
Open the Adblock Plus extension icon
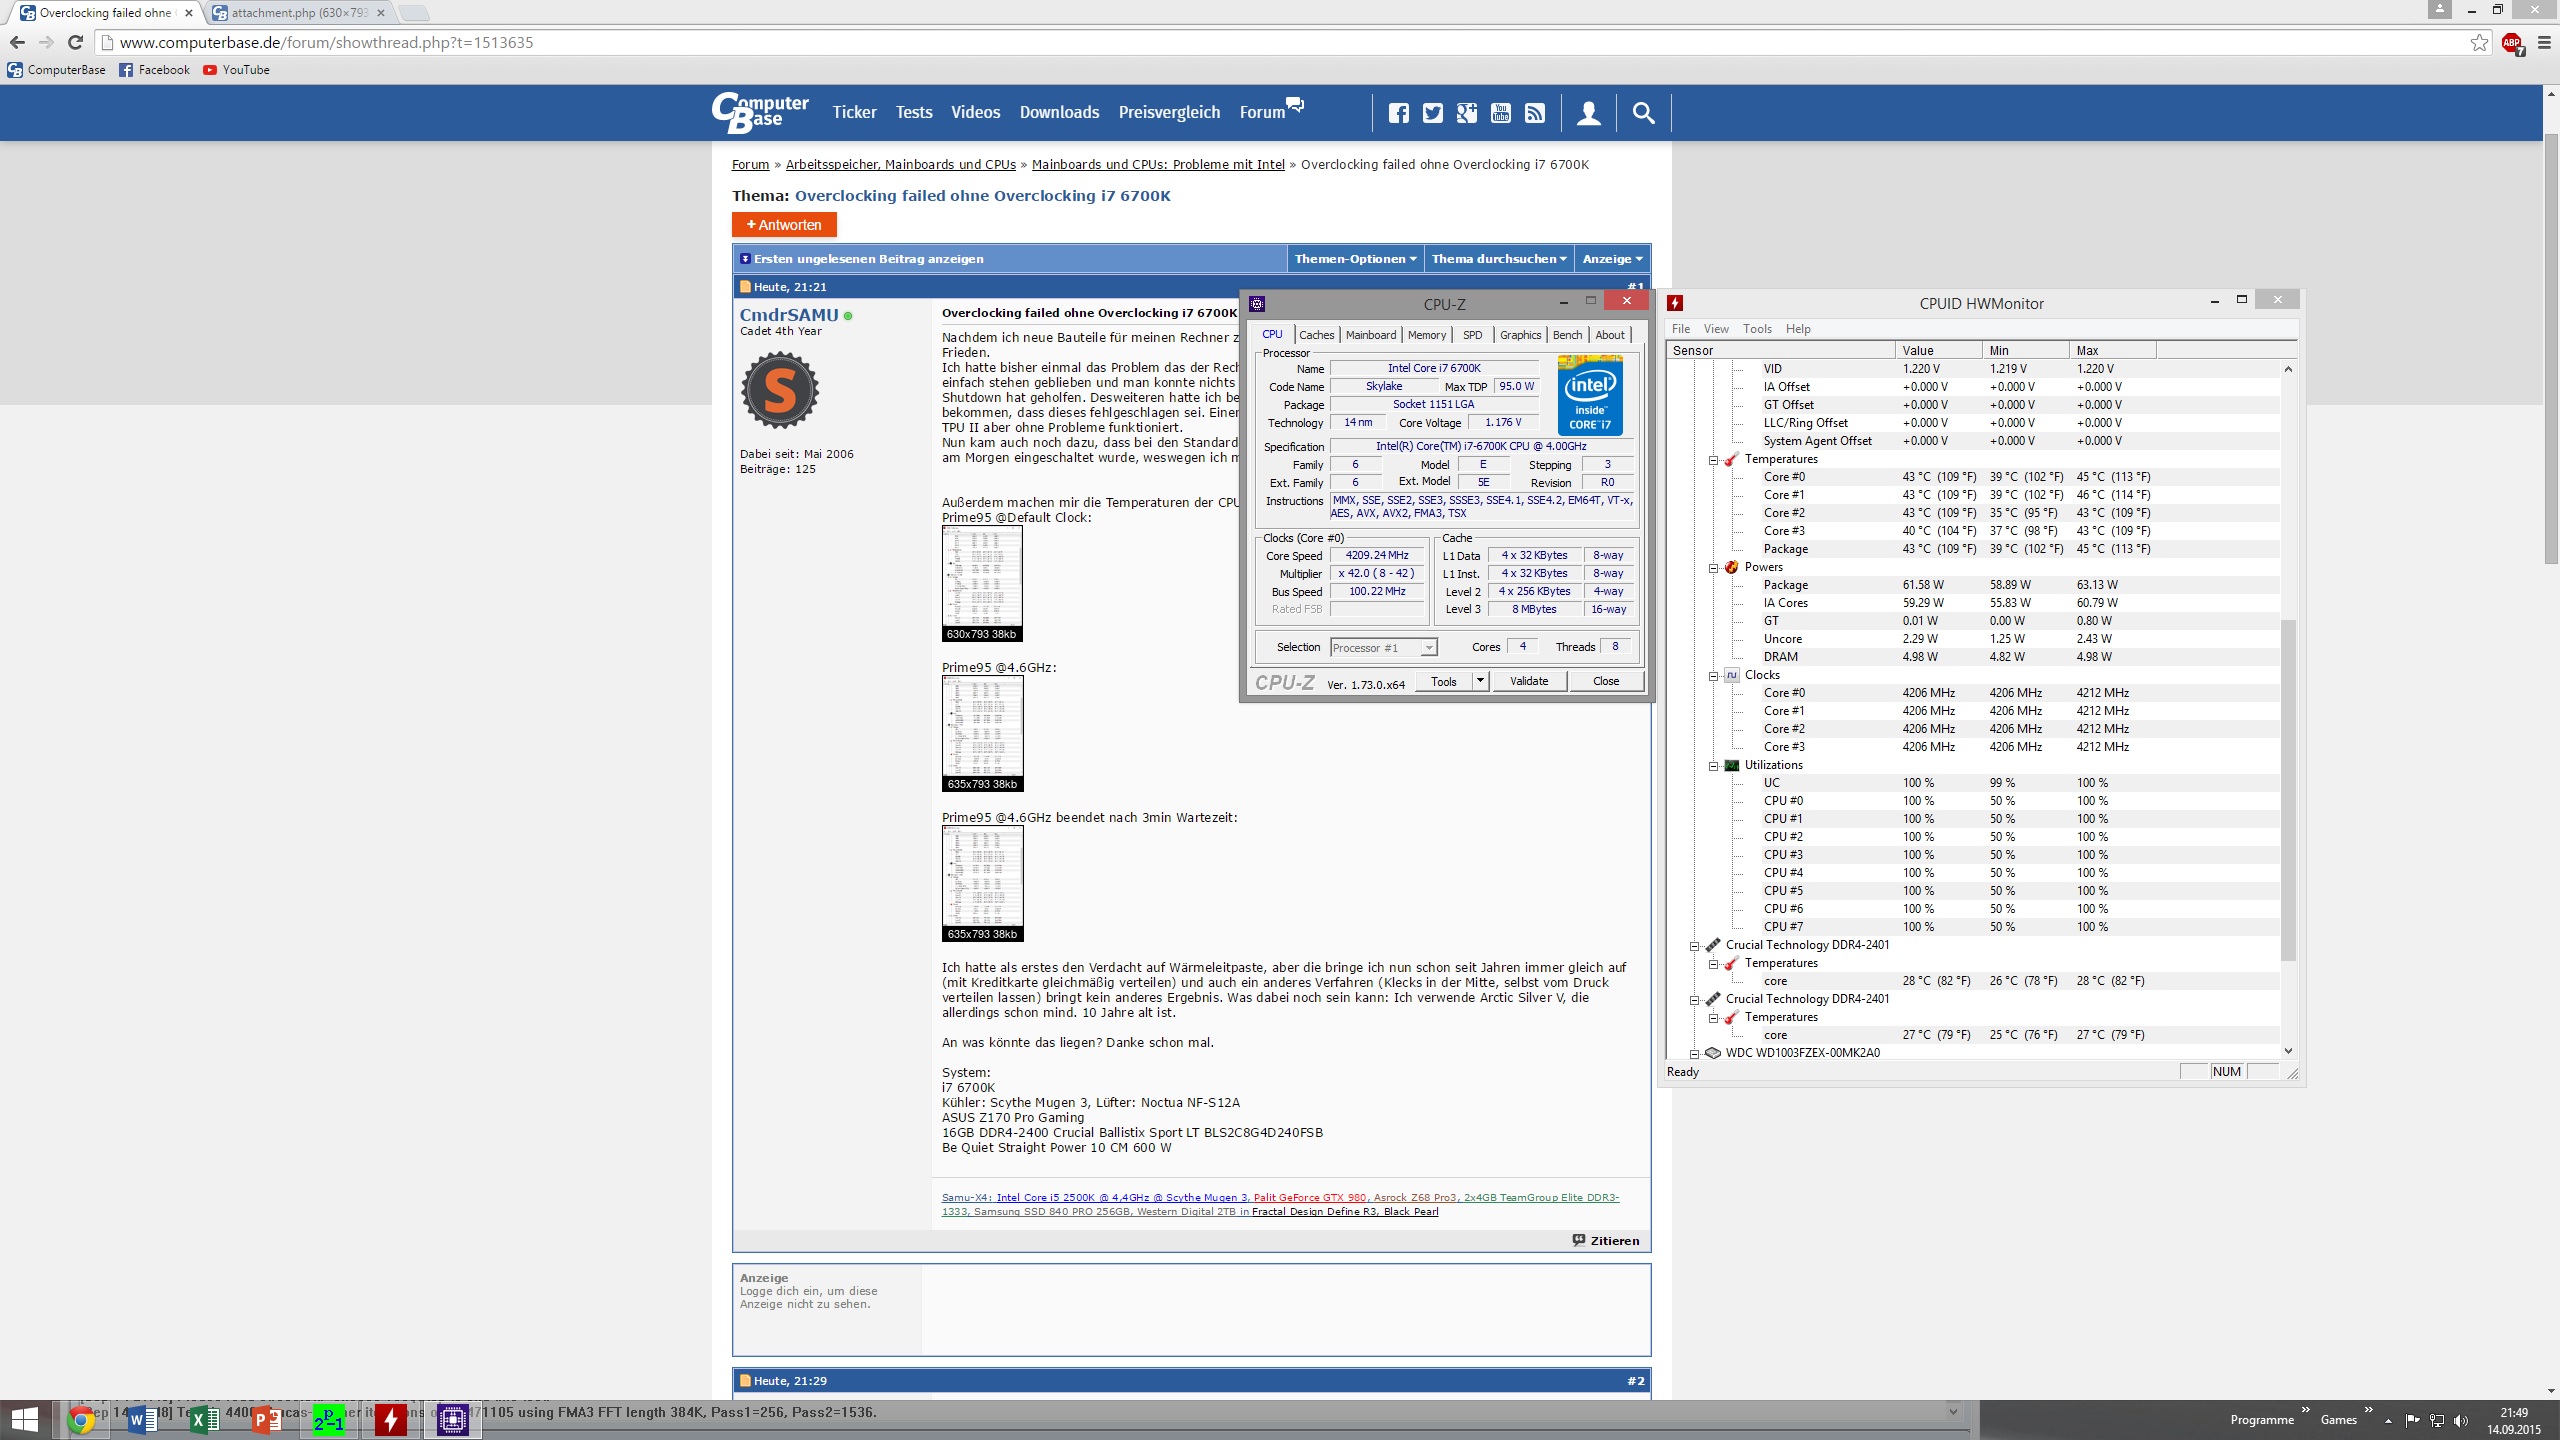pyautogui.click(x=2511, y=43)
